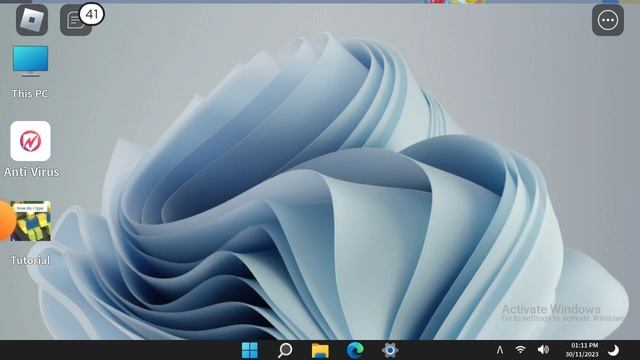Select the "Anti-Virus" label text

[31, 172]
